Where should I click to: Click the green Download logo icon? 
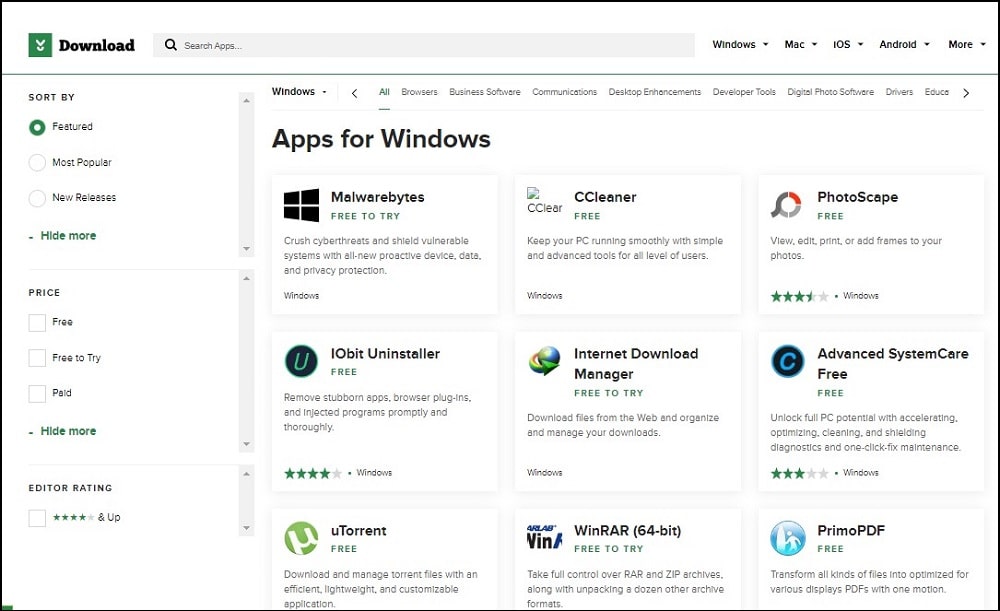coord(40,45)
